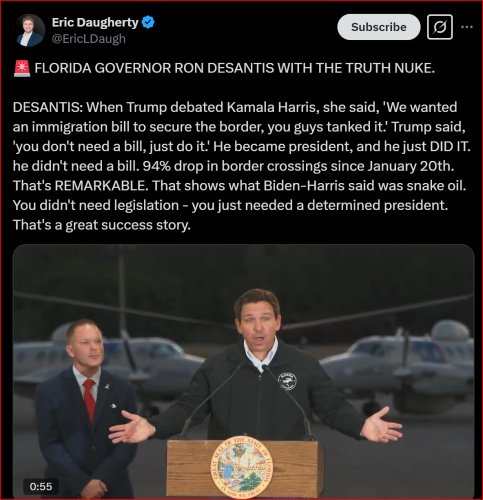The image size is (483, 500).
Task: Click the red siren emoji
Action: [x=22, y=69]
